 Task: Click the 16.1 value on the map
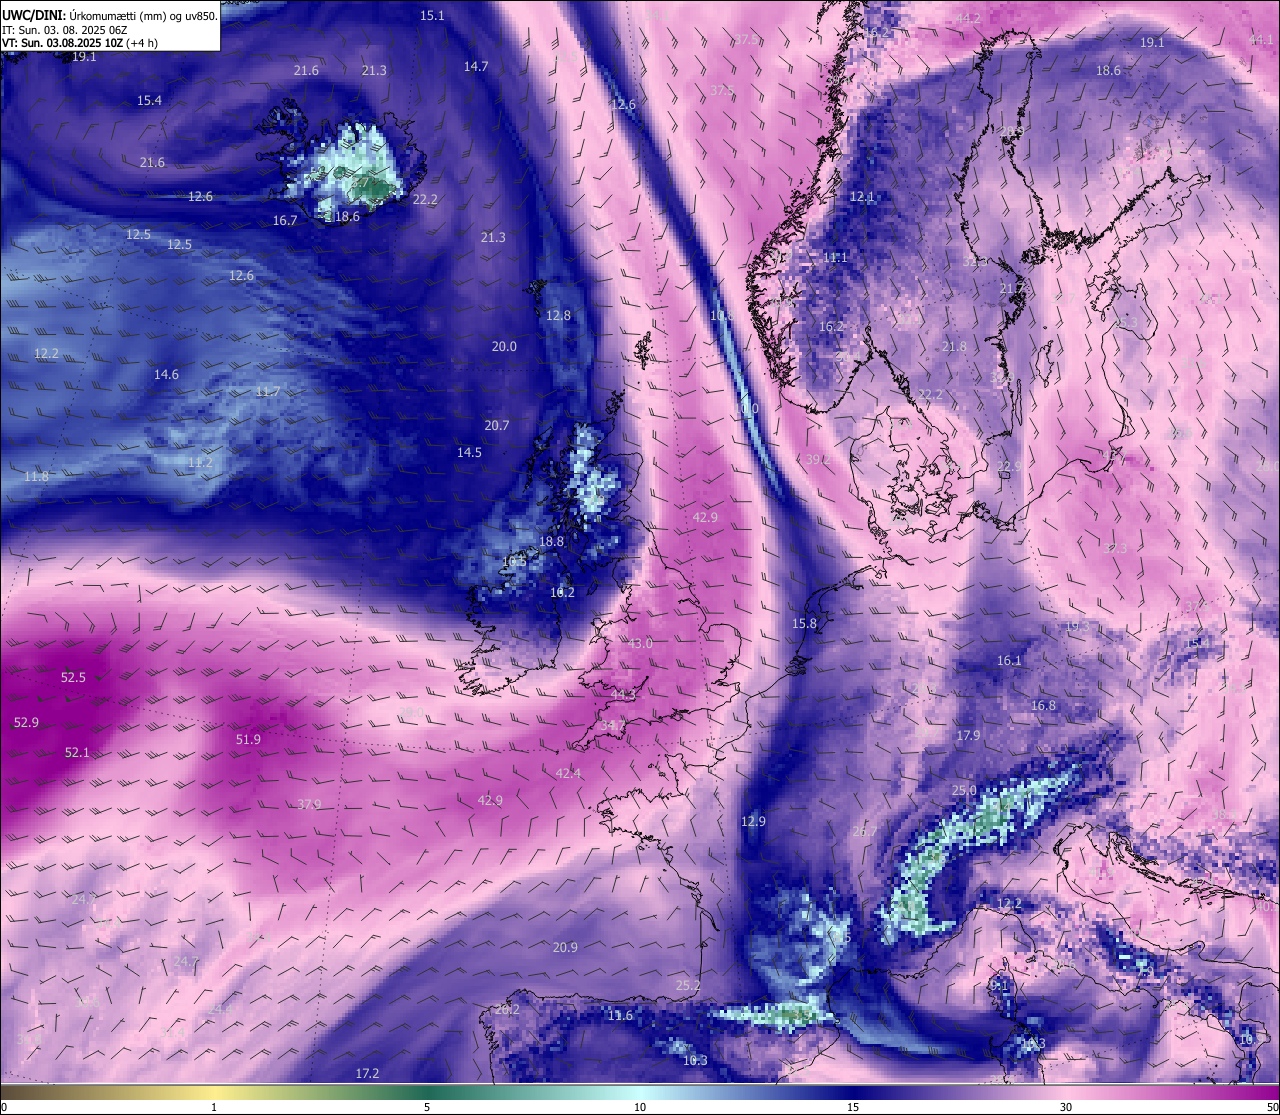pyautogui.click(x=1009, y=660)
